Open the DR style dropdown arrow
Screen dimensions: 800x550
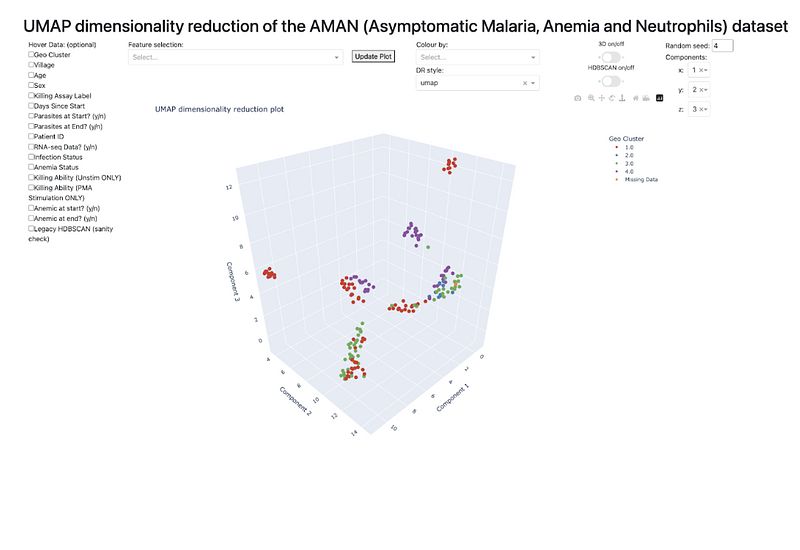point(534,83)
